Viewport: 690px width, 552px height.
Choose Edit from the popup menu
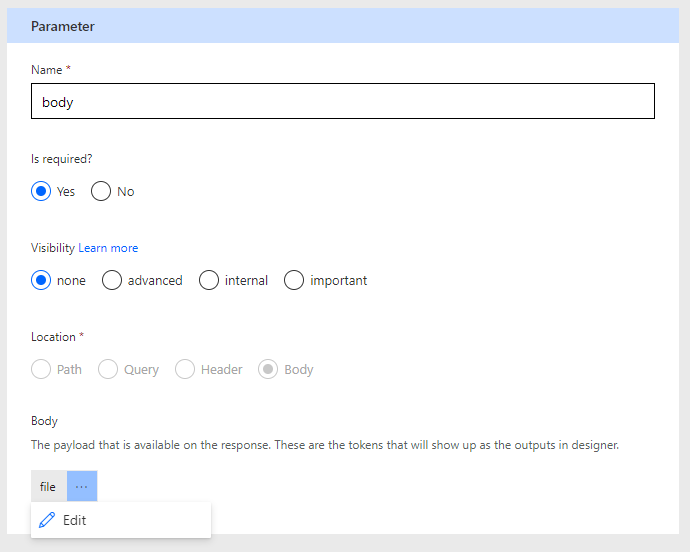click(75, 520)
